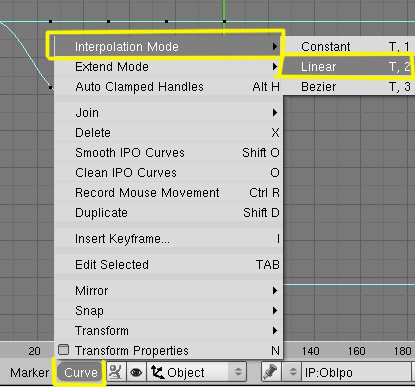Viewport: 415px width, 387px height.
Task: Click the Curve menu in the header
Action: pyautogui.click(x=81, y=372)
